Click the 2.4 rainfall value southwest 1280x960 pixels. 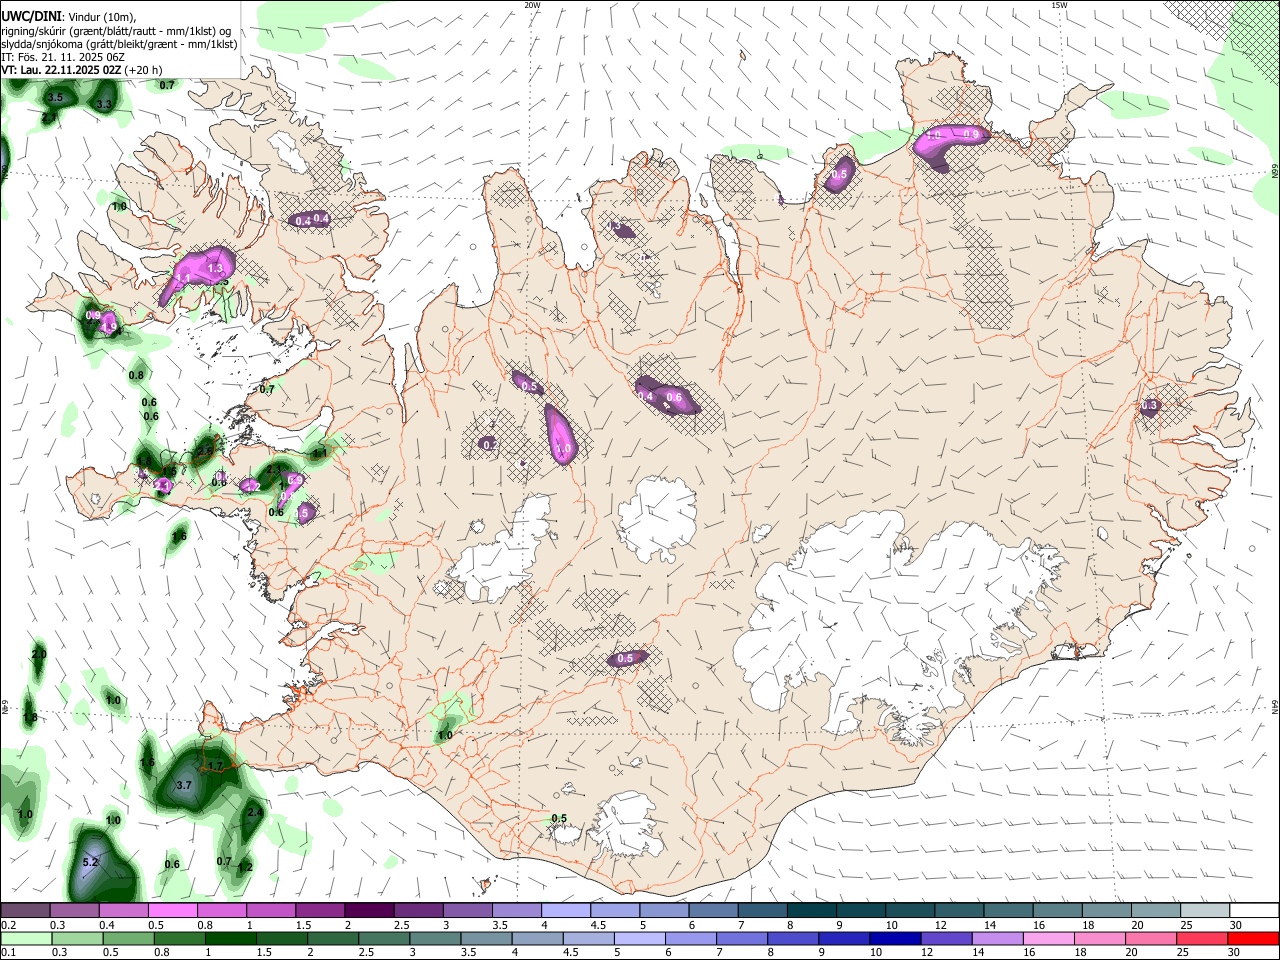pos(255,813)
